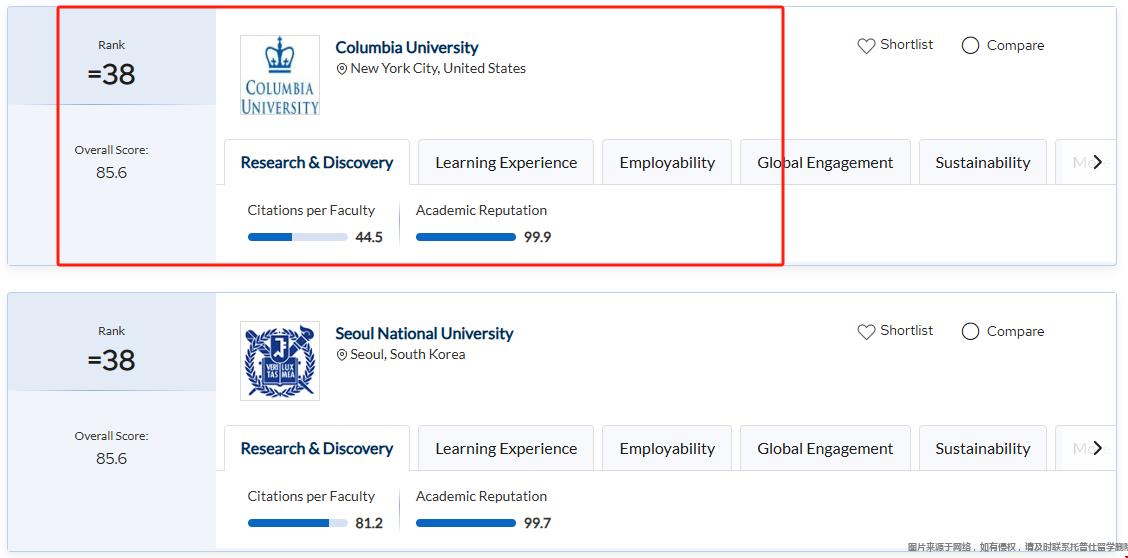The height and width of the screenshot is (558, 1128).
Task: Click the location pin next to New York City
Action: pos(342,70)
